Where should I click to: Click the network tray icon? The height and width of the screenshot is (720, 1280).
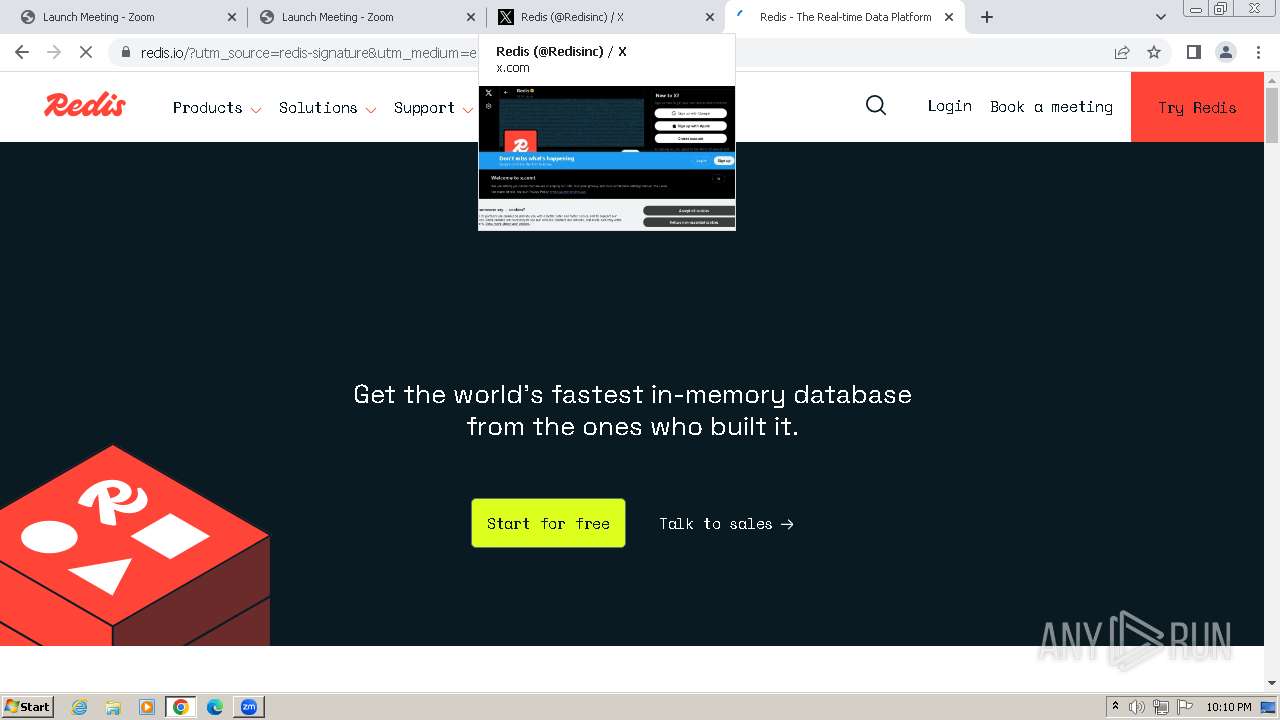[1161, 707]
